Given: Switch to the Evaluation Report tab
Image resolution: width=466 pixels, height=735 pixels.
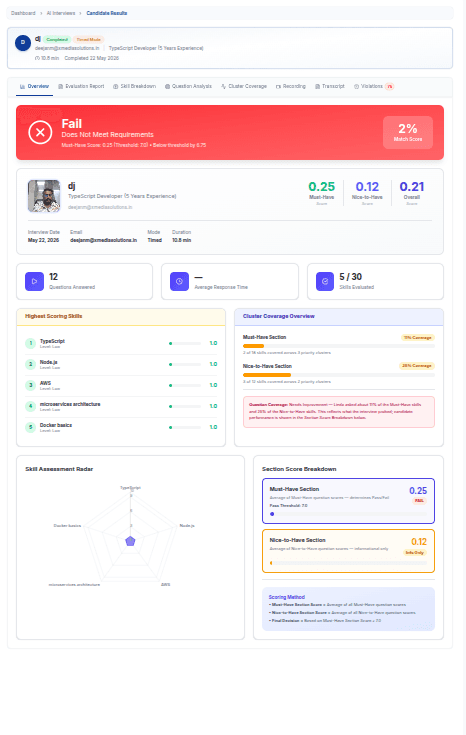Looking at the screenshot, I should (x=81, y=86).
